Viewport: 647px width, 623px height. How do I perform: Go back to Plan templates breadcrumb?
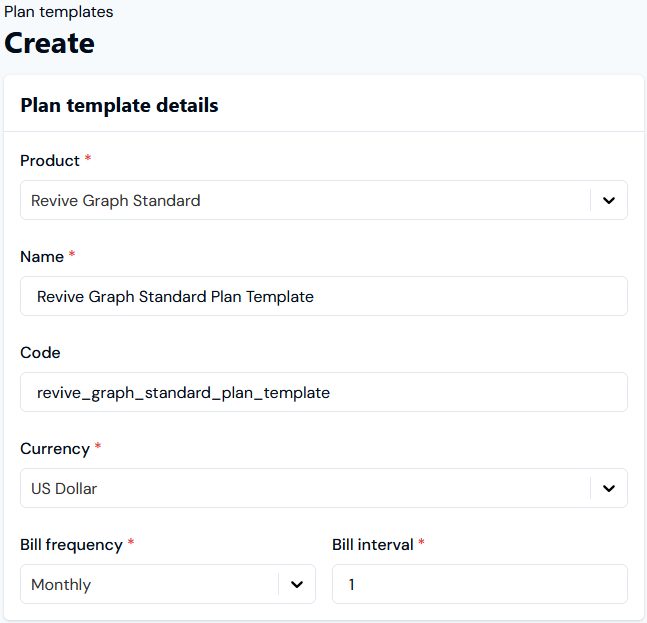[x=59, y=12]
